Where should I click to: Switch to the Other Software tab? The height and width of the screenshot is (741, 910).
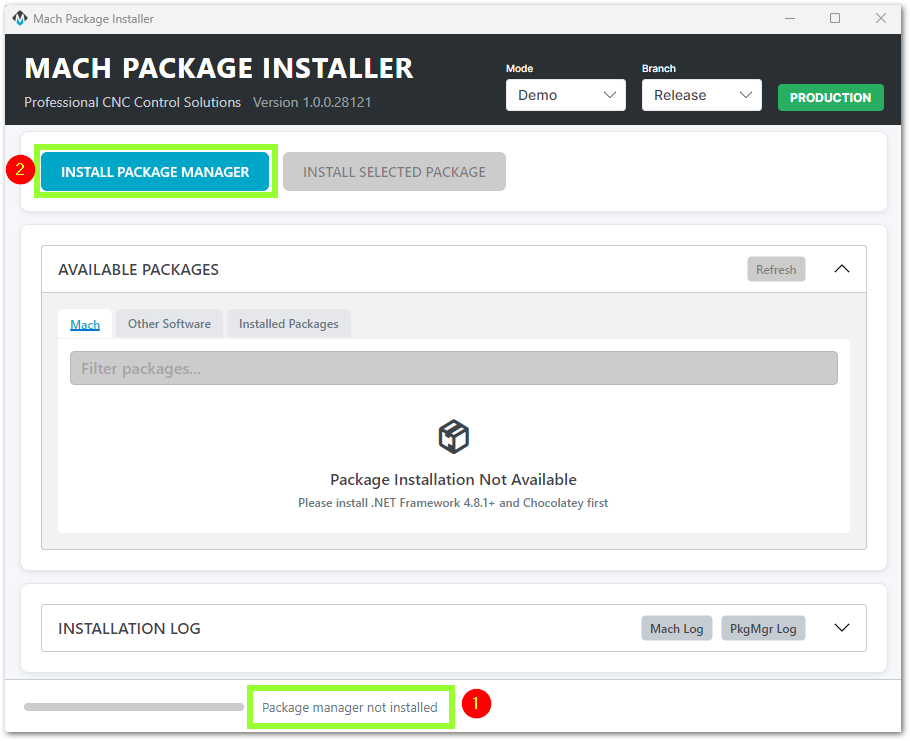click(x=169, y=324)
